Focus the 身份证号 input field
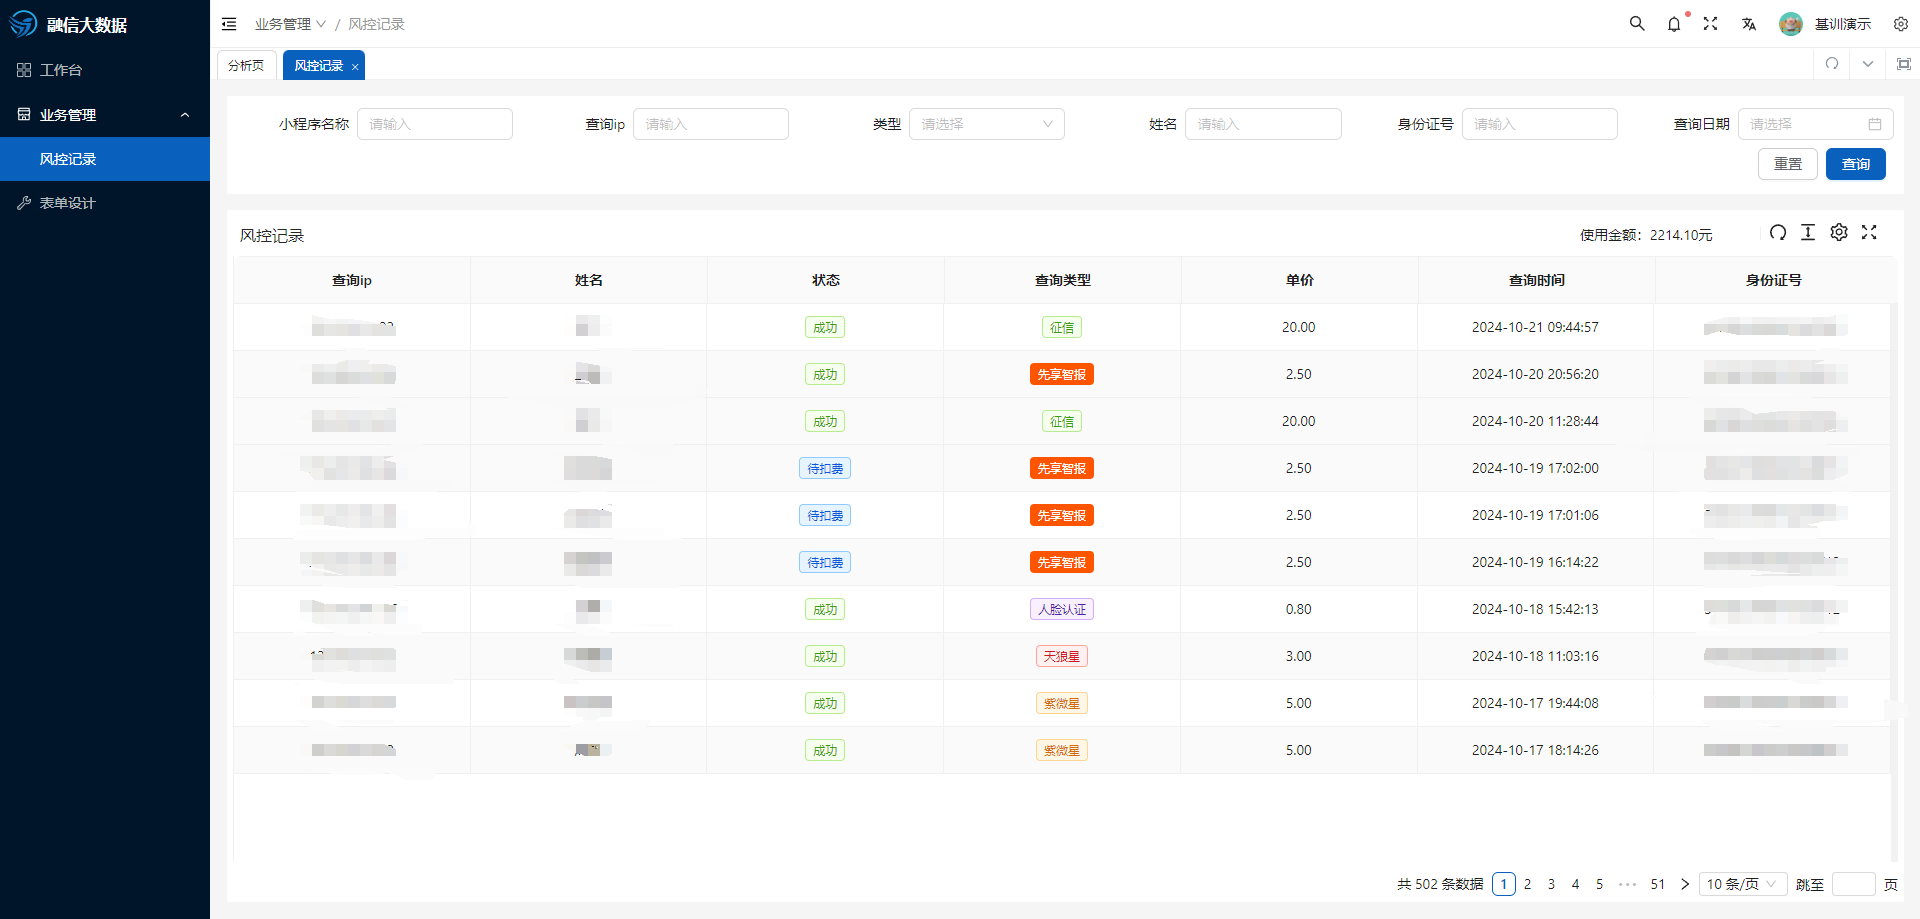Image resolution: width=1920 pixels, height=919 pixels. pos(1540,124)
